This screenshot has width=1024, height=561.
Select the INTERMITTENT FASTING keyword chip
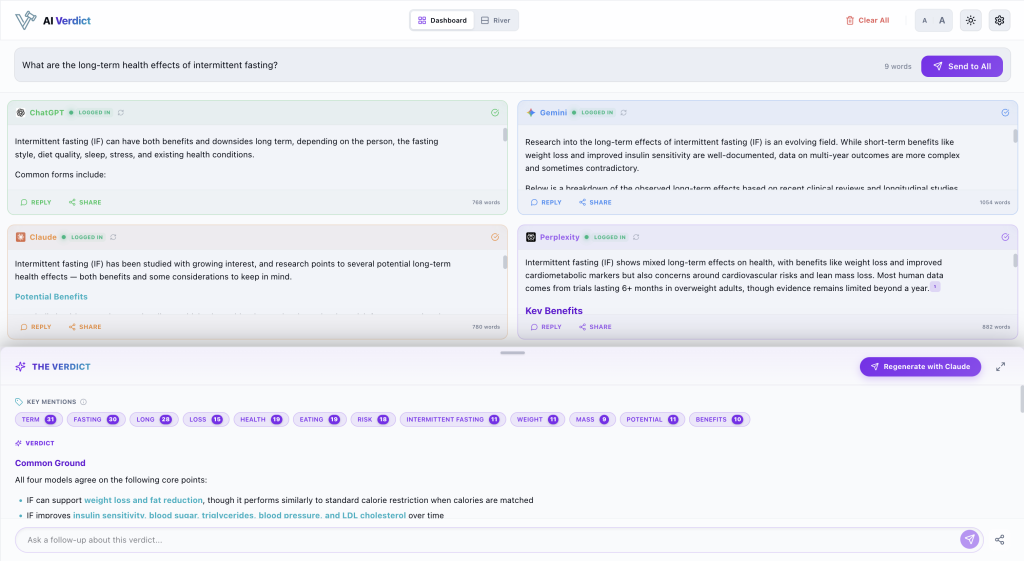point(453,419)
